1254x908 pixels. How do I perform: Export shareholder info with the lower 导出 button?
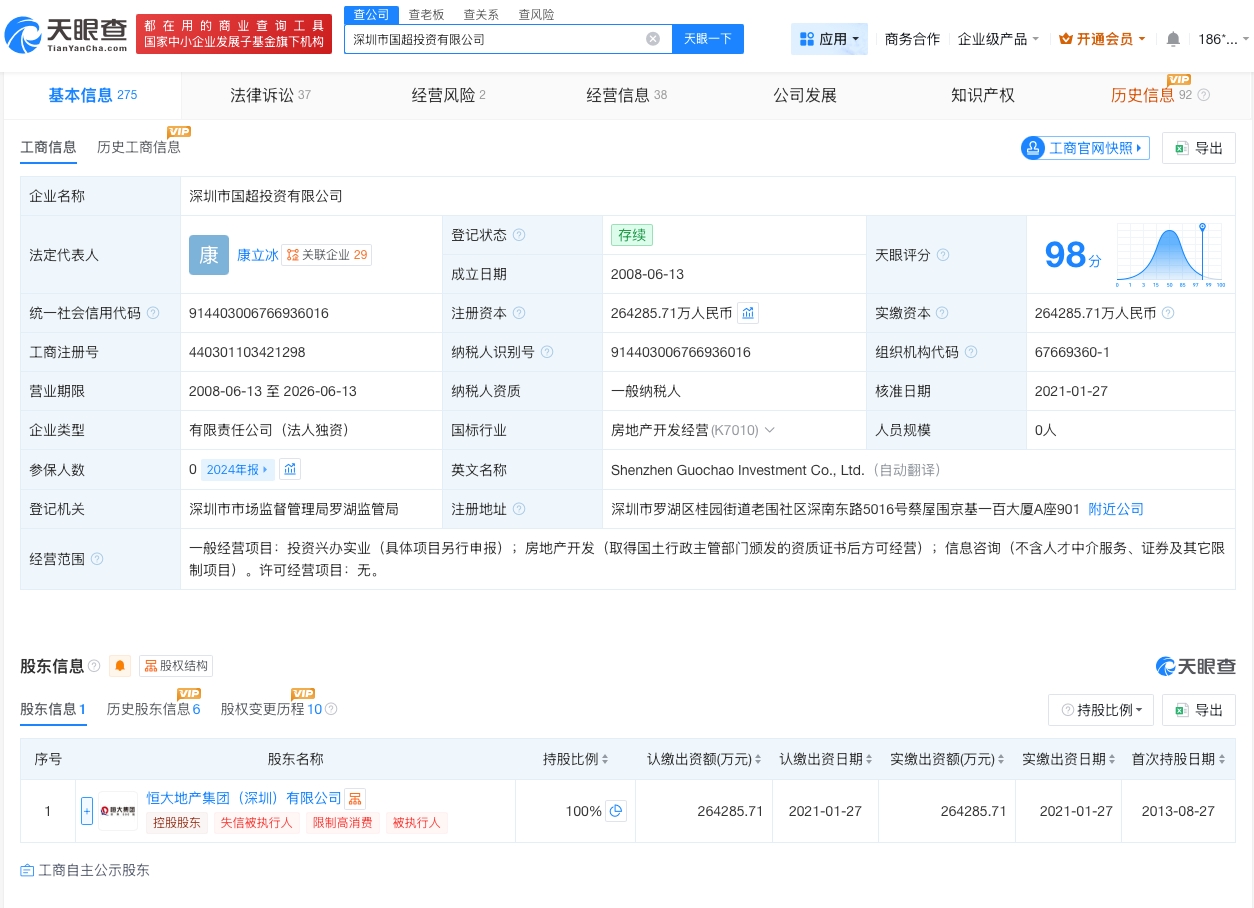point(1199,710)
